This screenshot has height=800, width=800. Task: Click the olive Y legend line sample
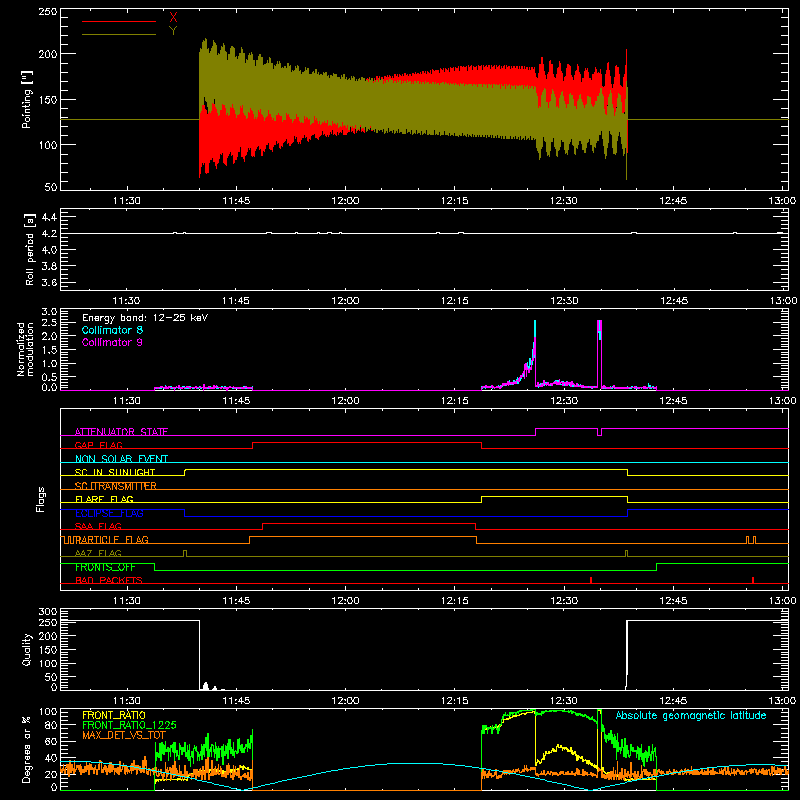[118, 35]
